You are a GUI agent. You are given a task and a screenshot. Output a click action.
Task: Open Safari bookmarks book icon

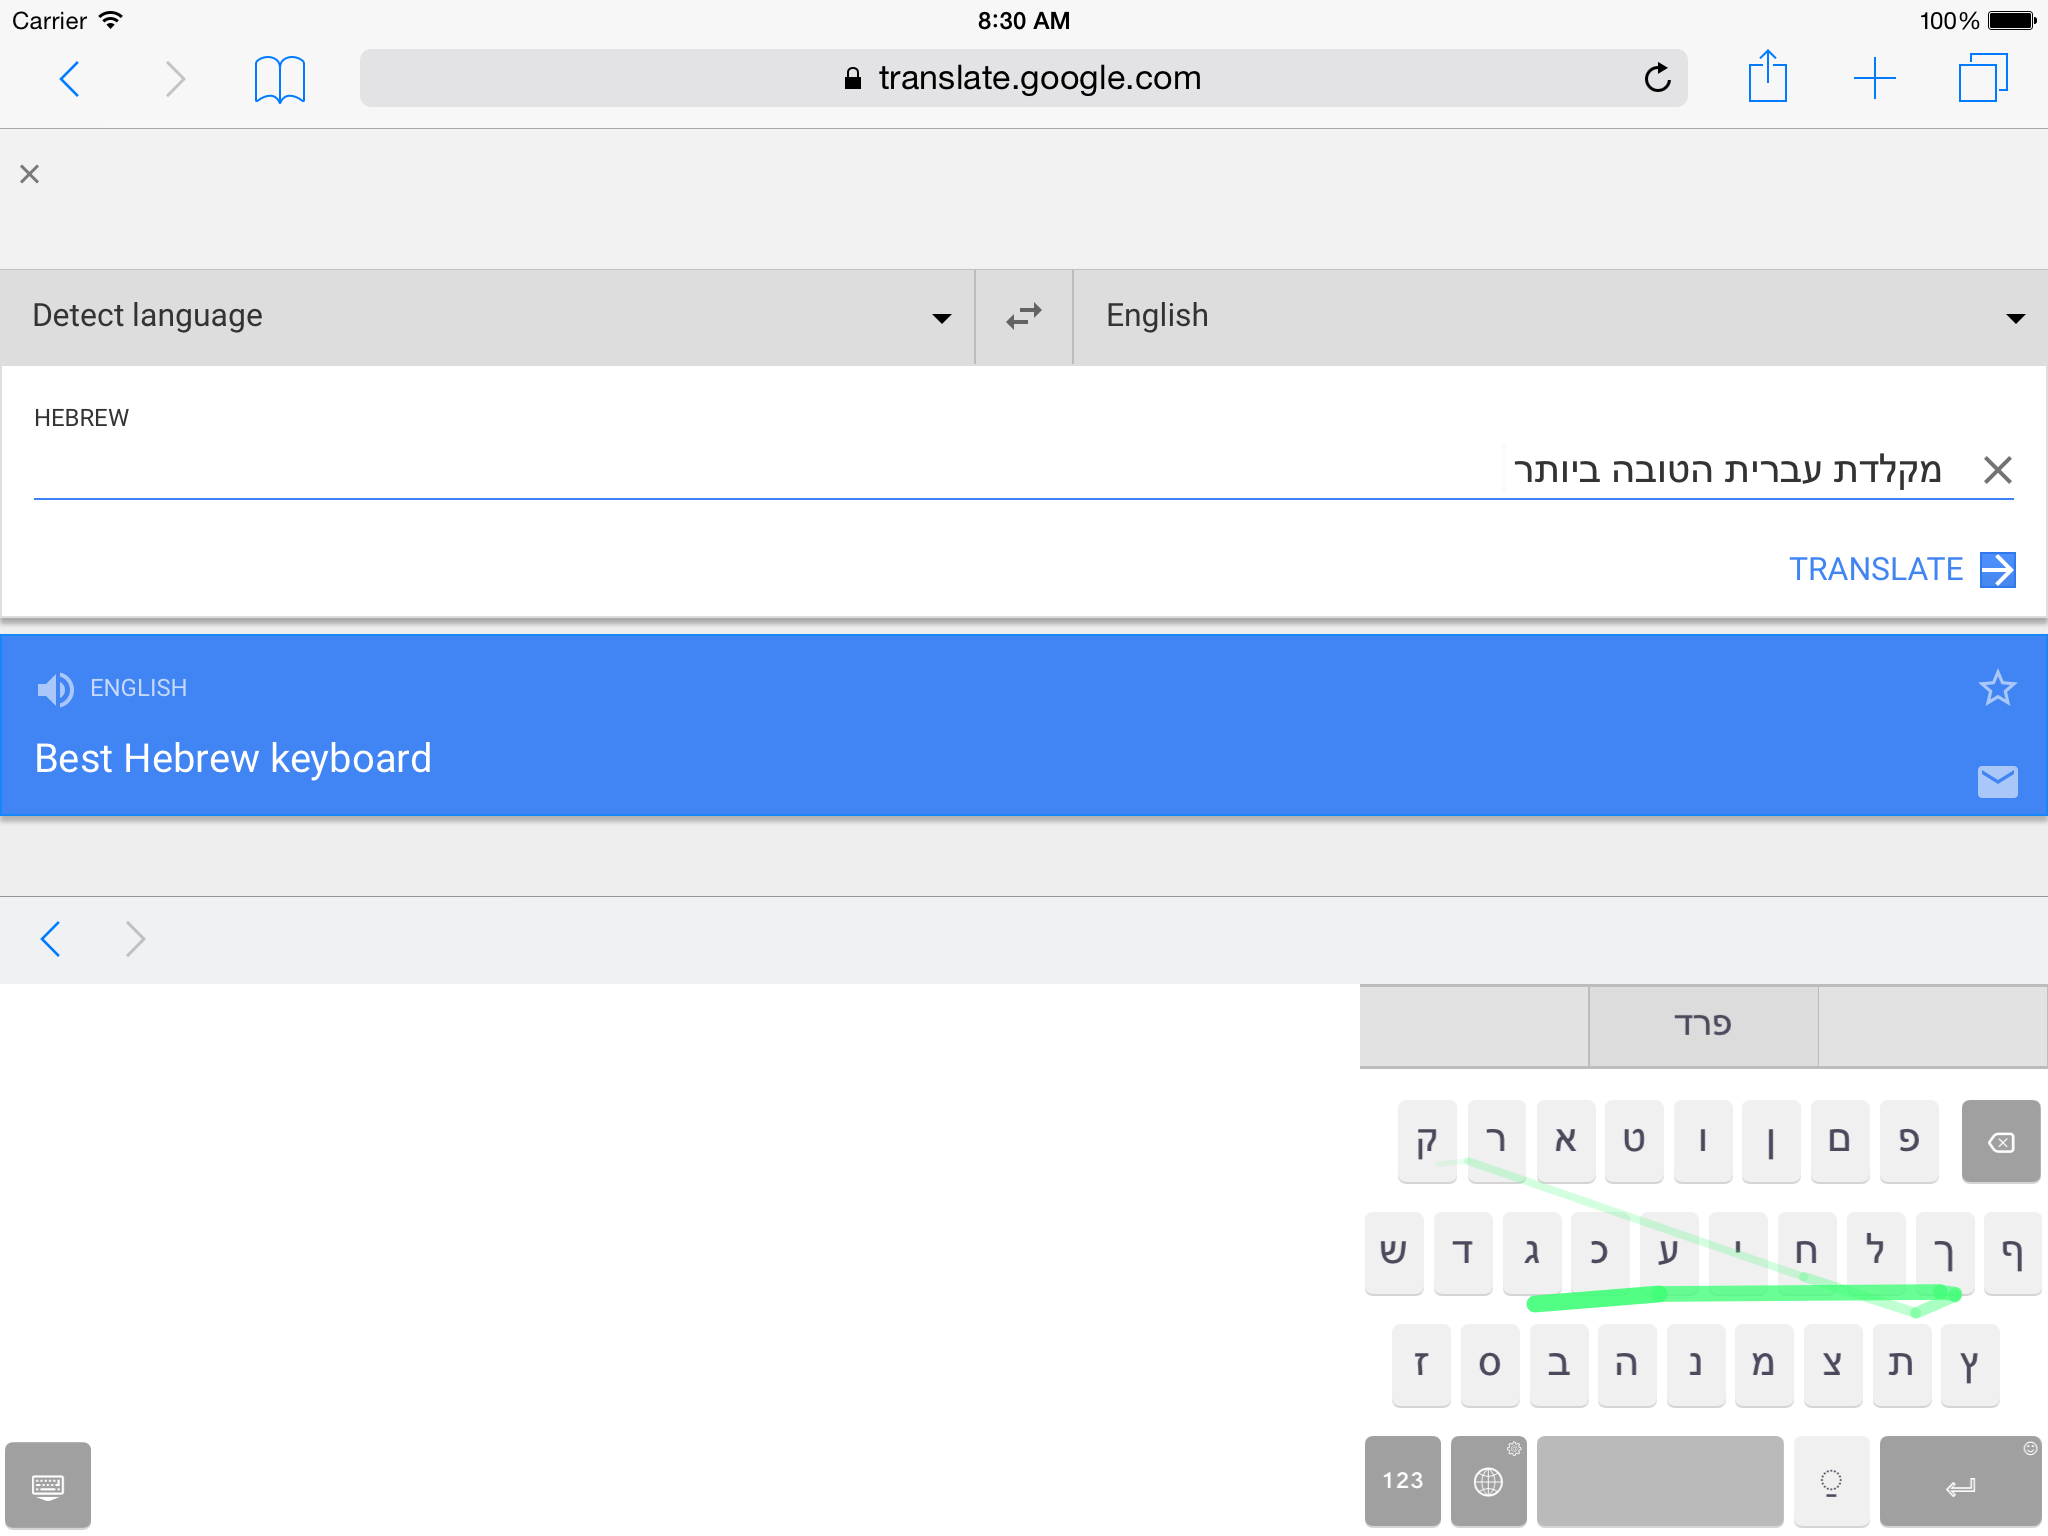click(x=279, y=79)
